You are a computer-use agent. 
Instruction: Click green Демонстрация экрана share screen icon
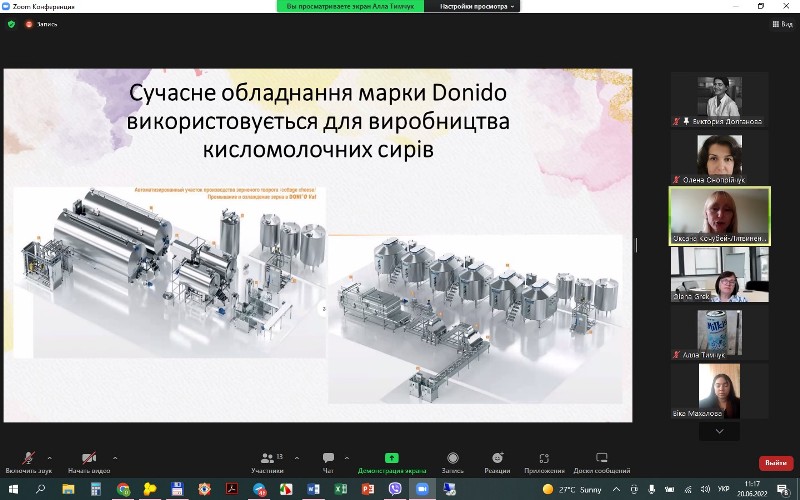(x=392, y=459)
